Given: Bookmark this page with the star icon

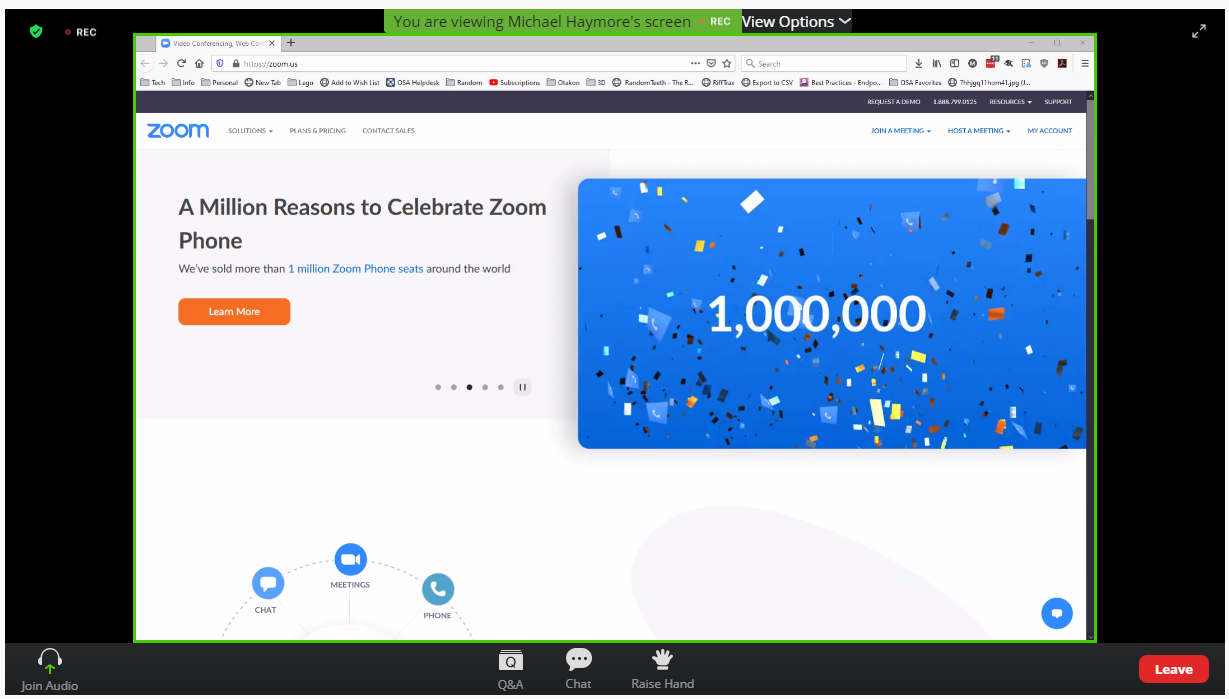Looking at the screenshot, I should (727, 63).
